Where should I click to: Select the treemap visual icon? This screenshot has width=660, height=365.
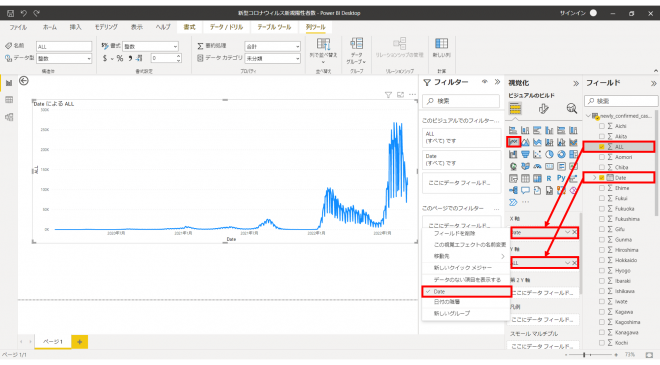(573, 155)
